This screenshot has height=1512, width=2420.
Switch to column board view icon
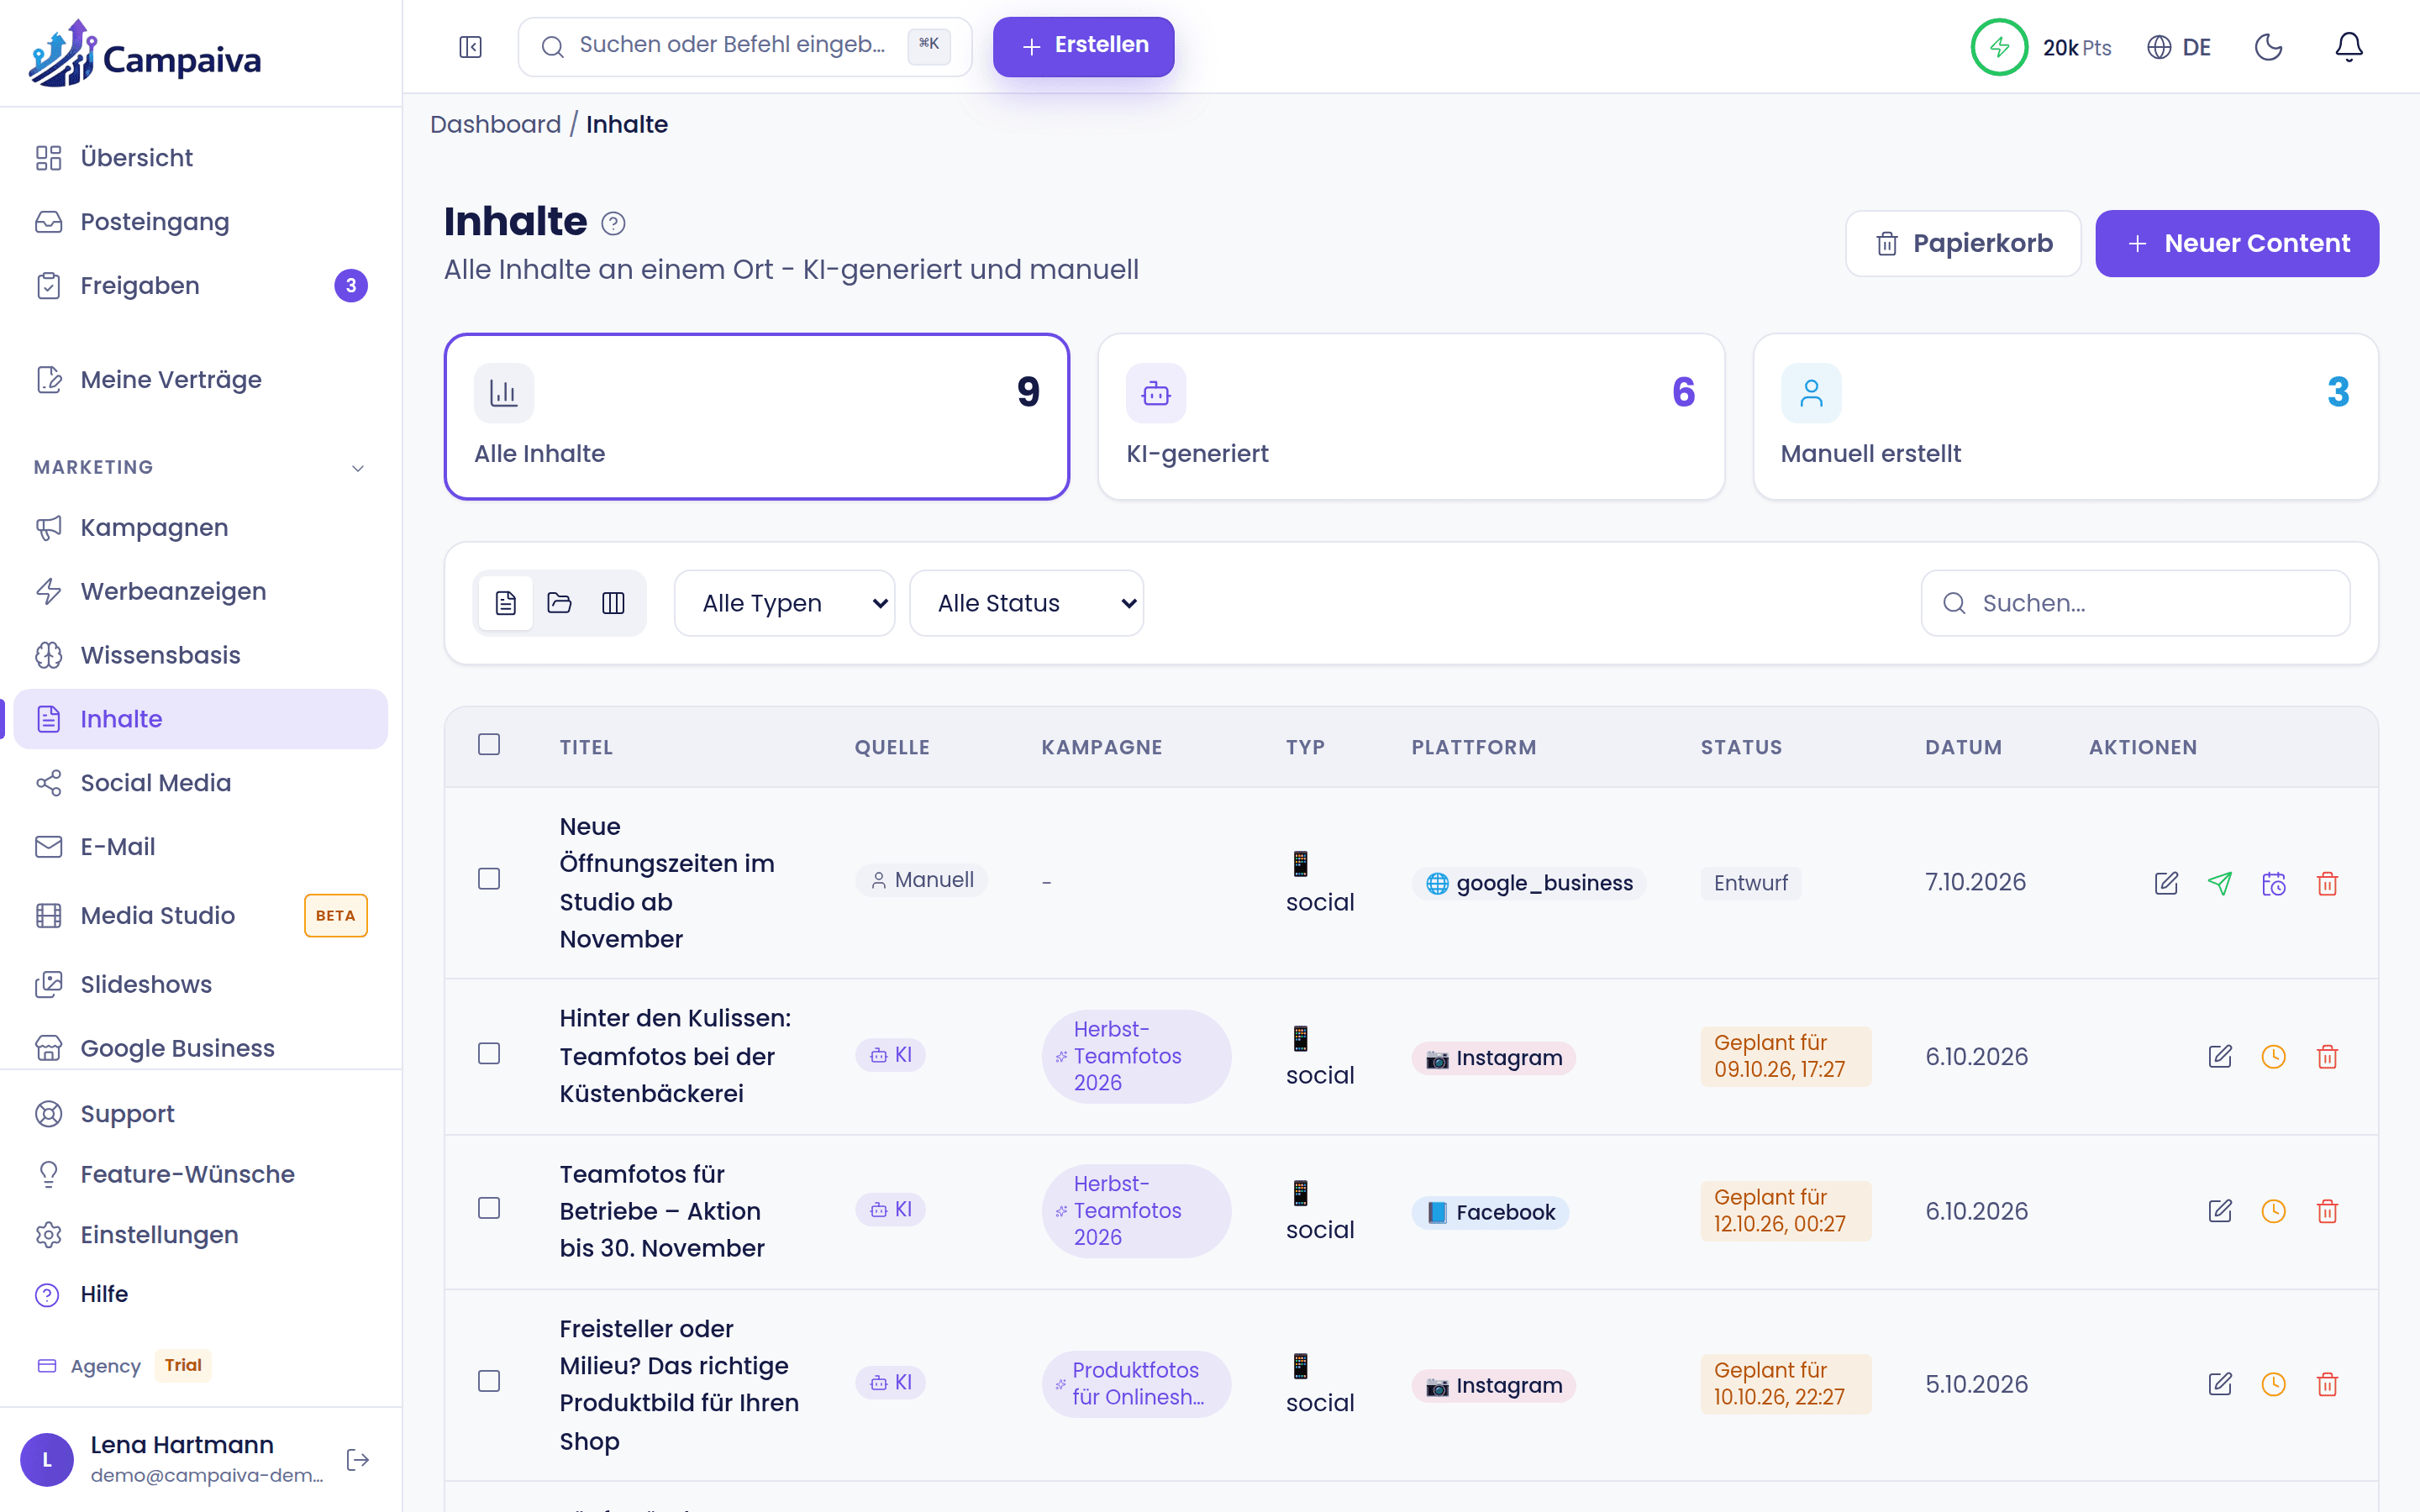613,603
